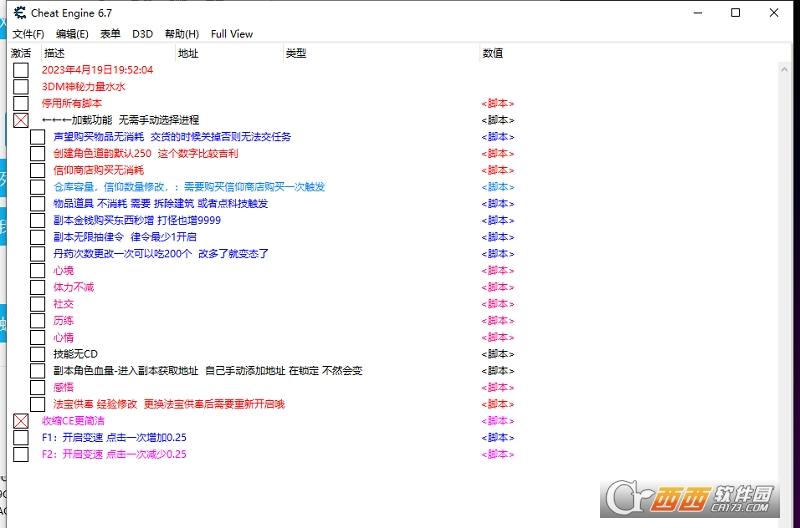Screen dimensions: 800x528
Task: Open the D3D menu
Action: pyautogui.click(x=142, y=34)
